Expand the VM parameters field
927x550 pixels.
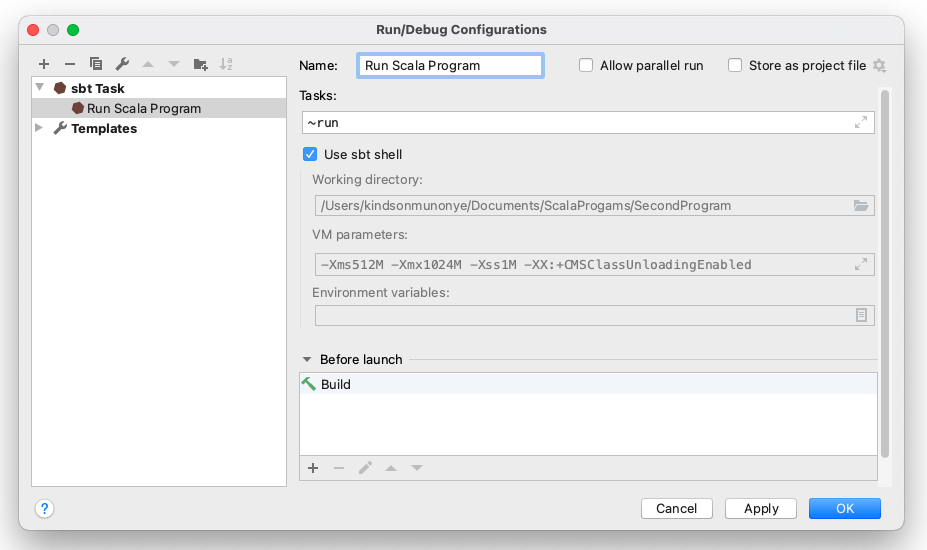[861, 264]
